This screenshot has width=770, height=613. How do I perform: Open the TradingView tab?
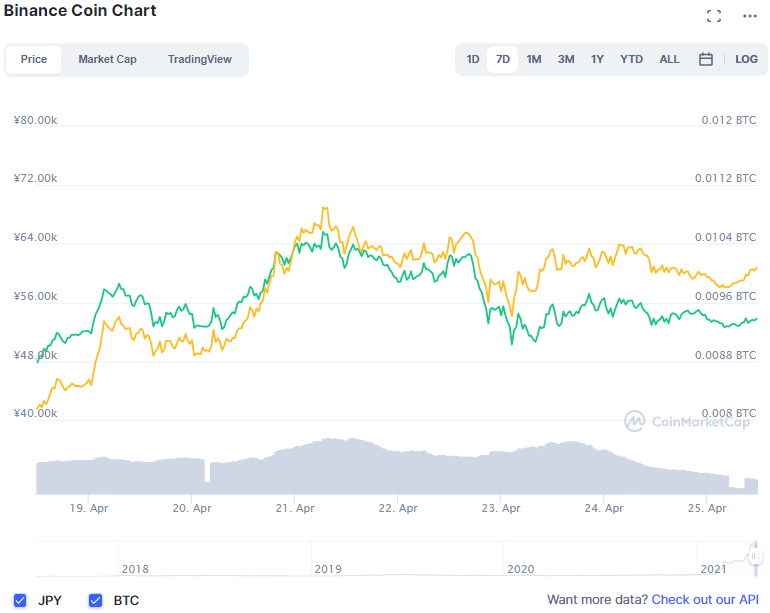[199, 59]
